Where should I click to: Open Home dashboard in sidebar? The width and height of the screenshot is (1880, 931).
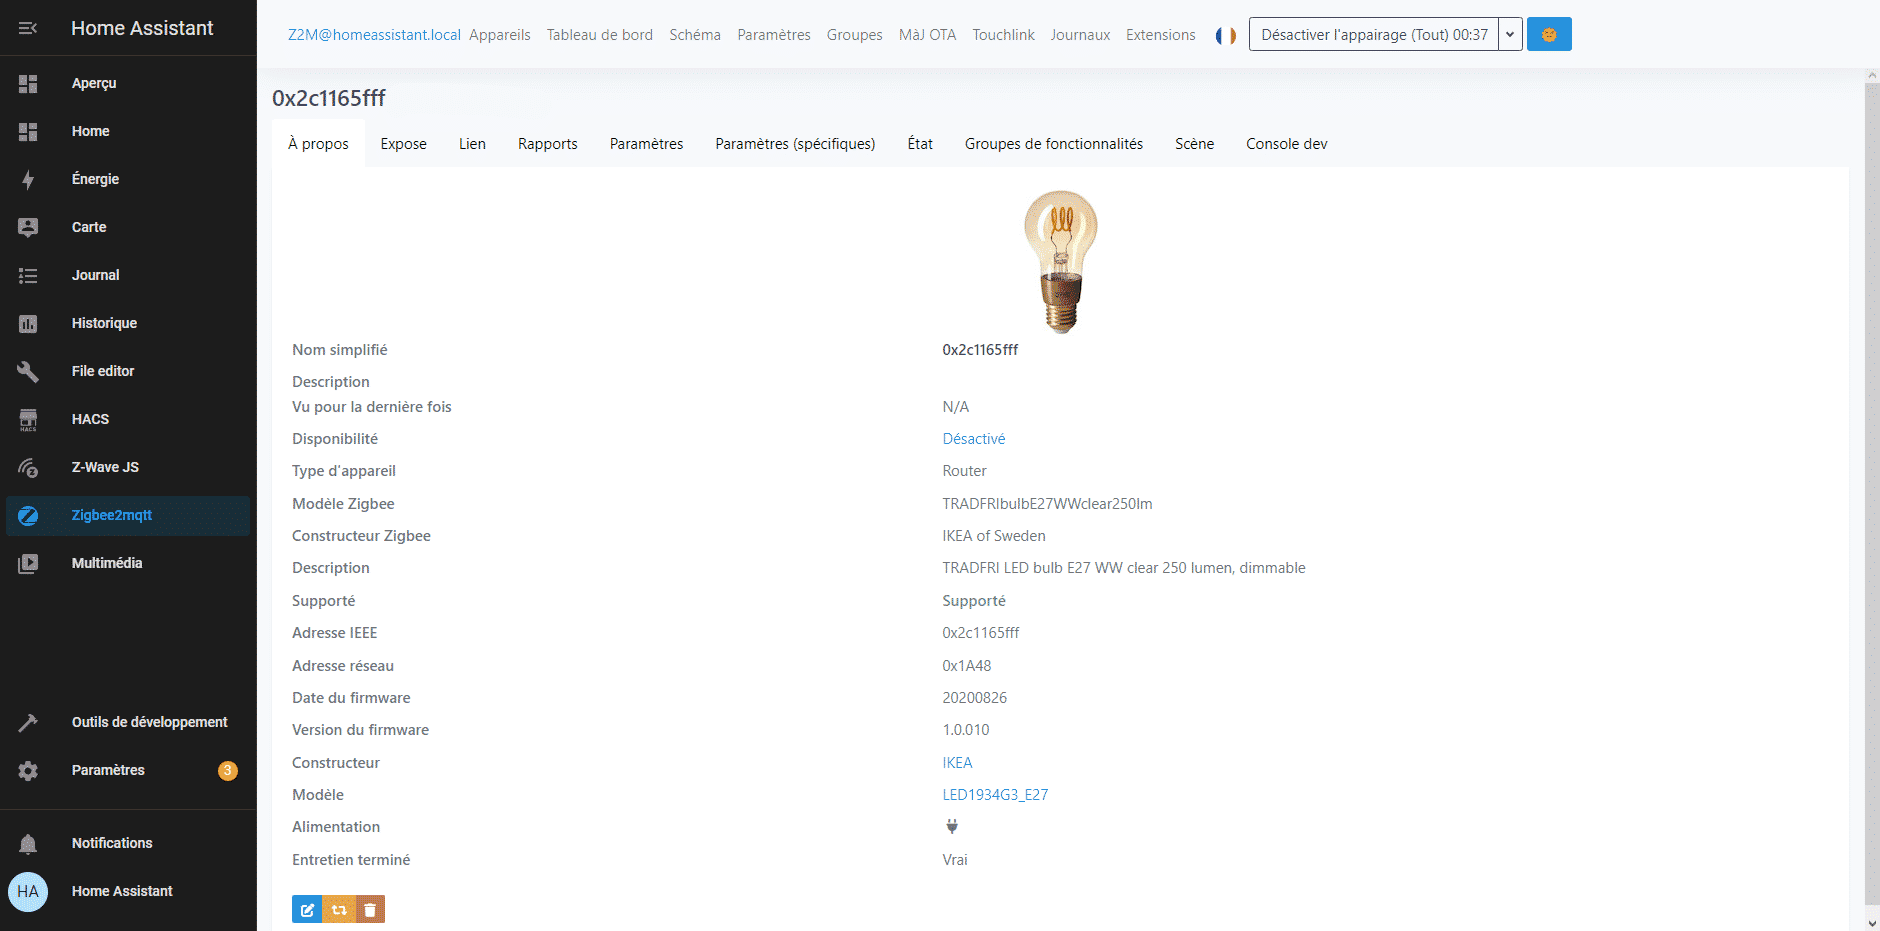pyautogui.click(x=128, y=131)
